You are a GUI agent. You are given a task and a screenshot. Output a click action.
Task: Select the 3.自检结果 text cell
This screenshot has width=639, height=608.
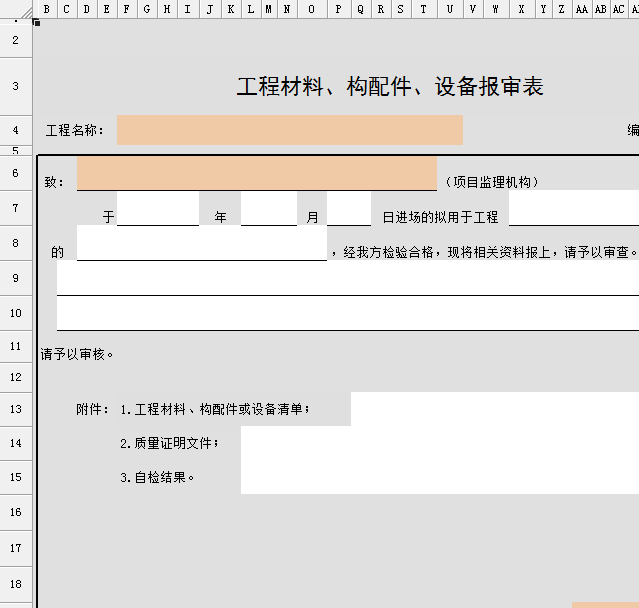coord(157,477)
